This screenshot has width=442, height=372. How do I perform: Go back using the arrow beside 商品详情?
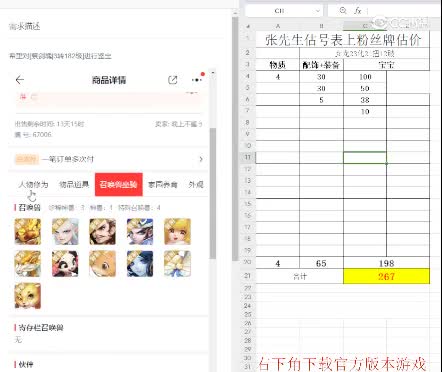click(20, 80)
